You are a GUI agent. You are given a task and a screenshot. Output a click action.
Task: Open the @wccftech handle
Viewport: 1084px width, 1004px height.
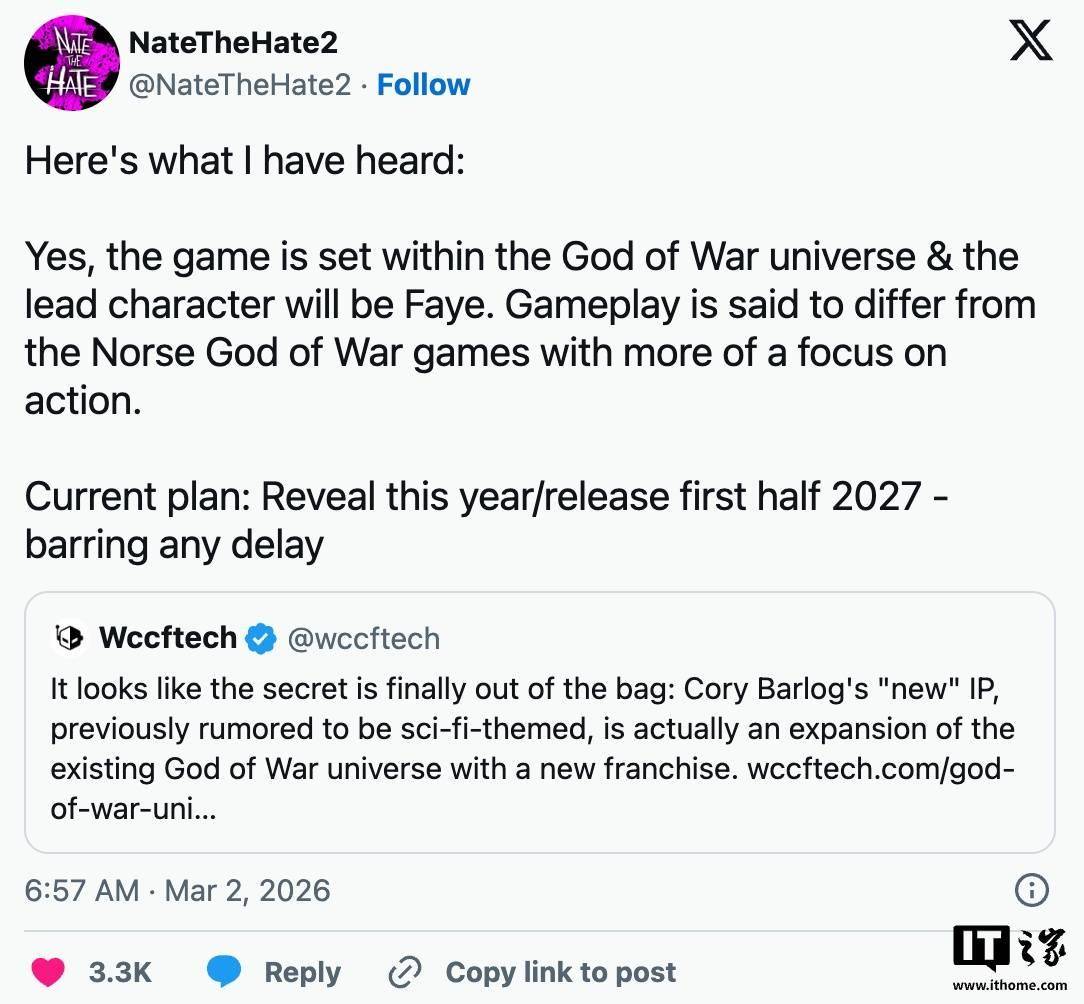tap(363, 638)
